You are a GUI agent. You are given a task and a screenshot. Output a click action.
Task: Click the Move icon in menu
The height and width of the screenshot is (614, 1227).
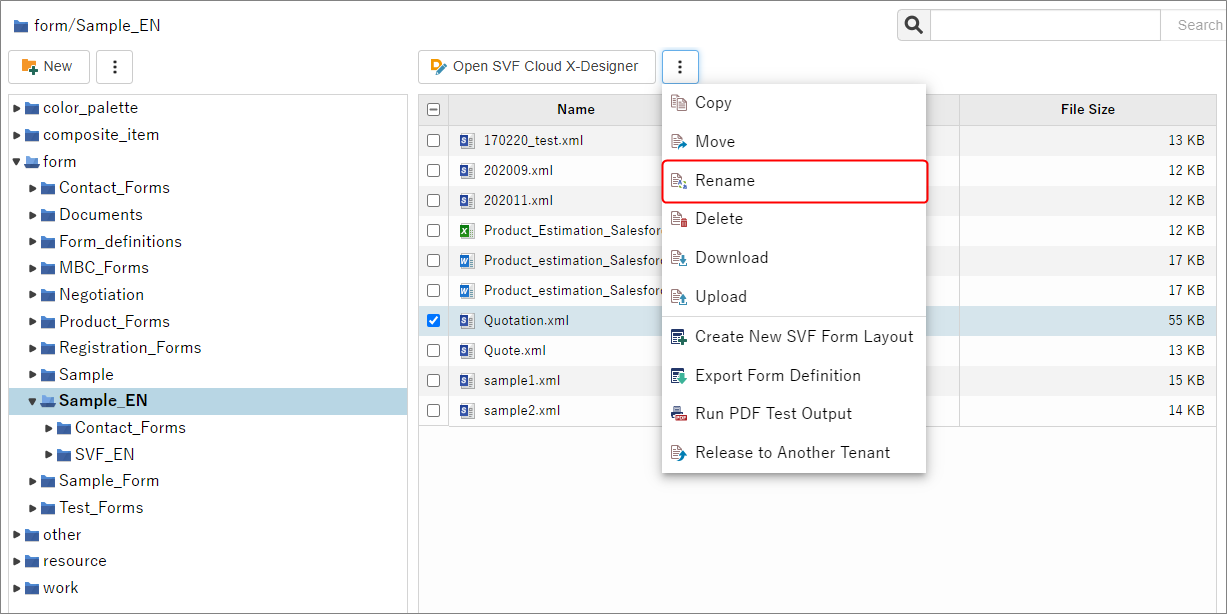coord(679,142)
